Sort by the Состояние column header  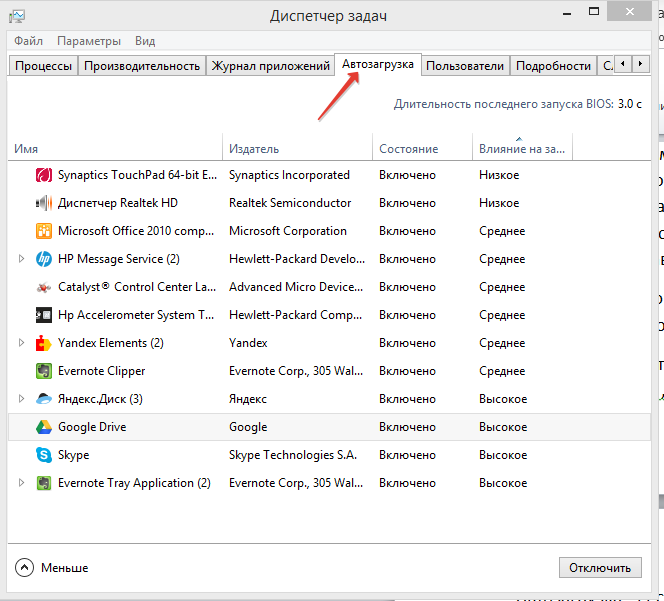click(x=423, y=149)
